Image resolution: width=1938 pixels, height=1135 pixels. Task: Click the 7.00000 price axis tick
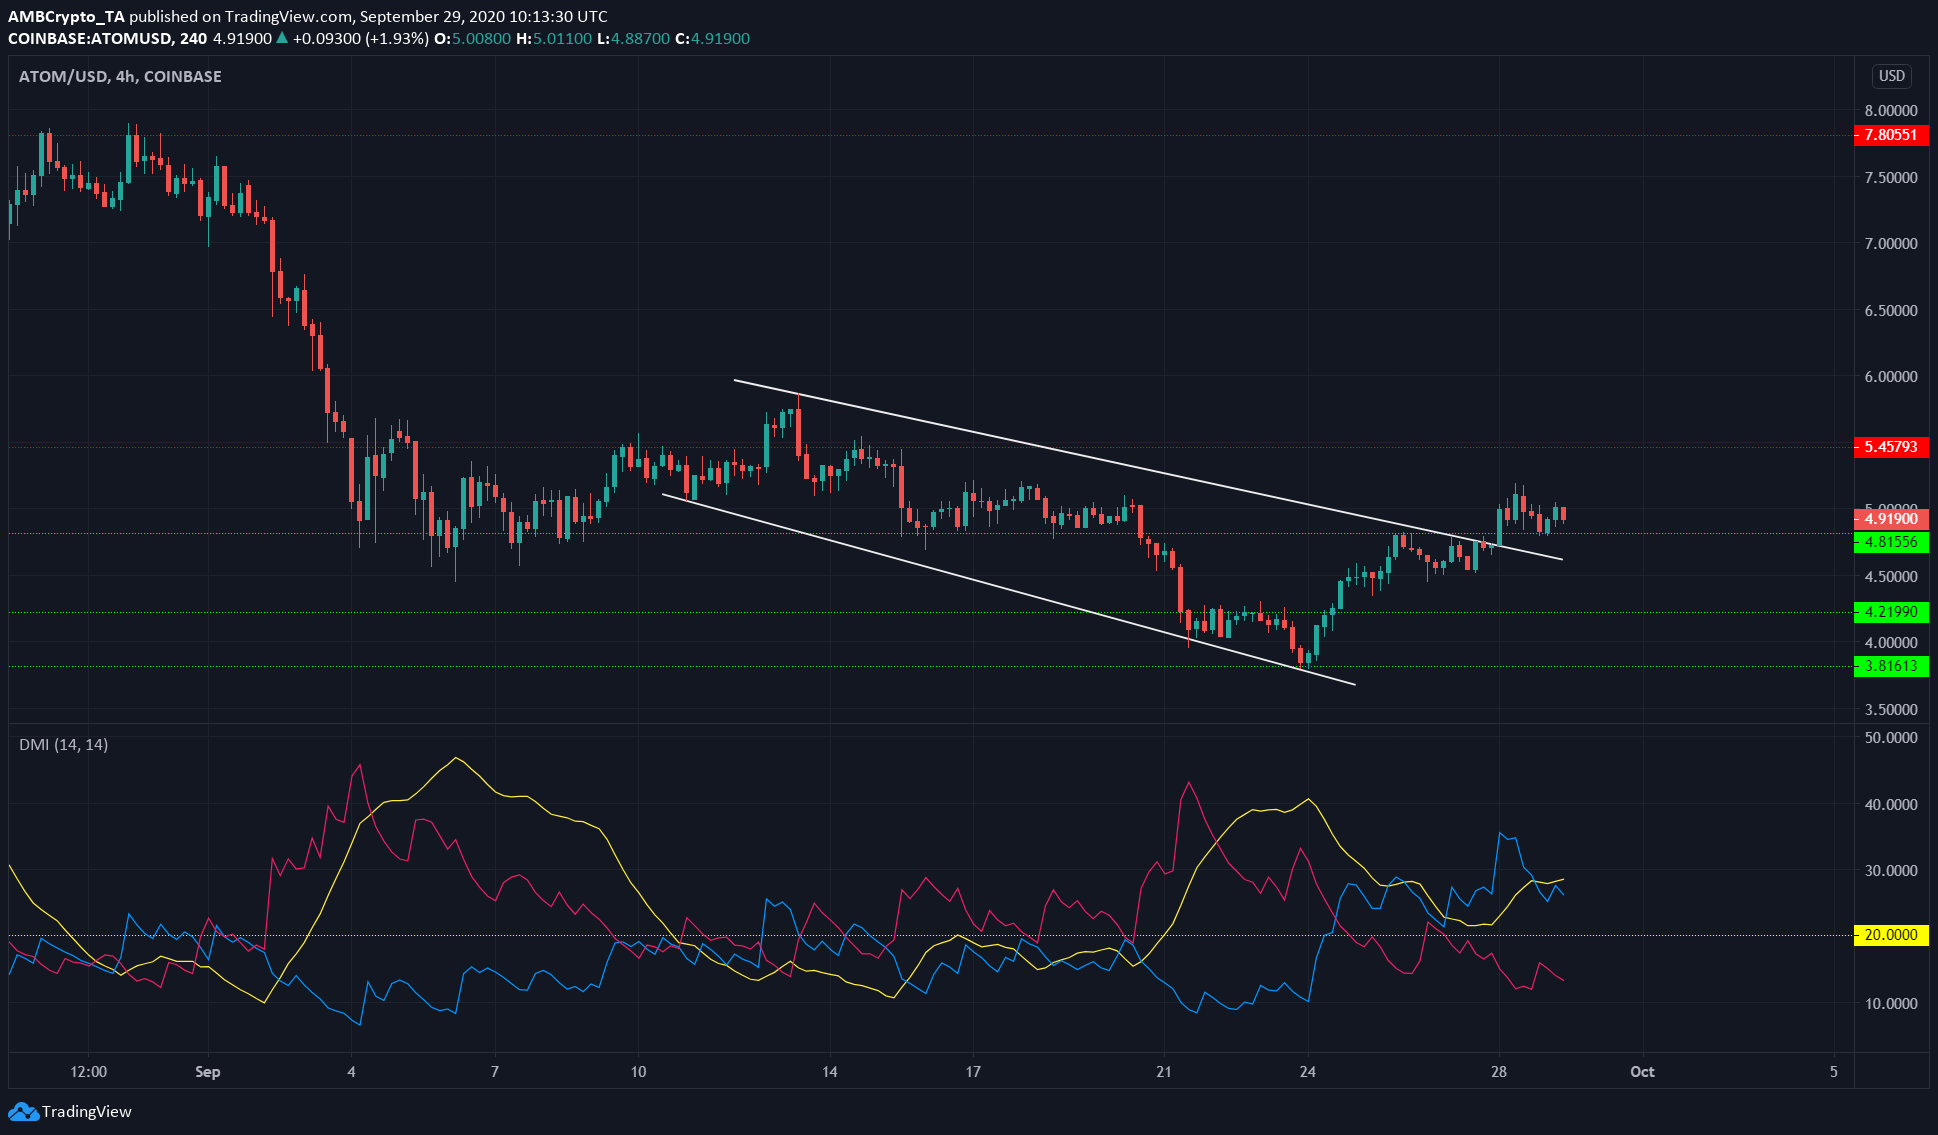pos(1891,244)
